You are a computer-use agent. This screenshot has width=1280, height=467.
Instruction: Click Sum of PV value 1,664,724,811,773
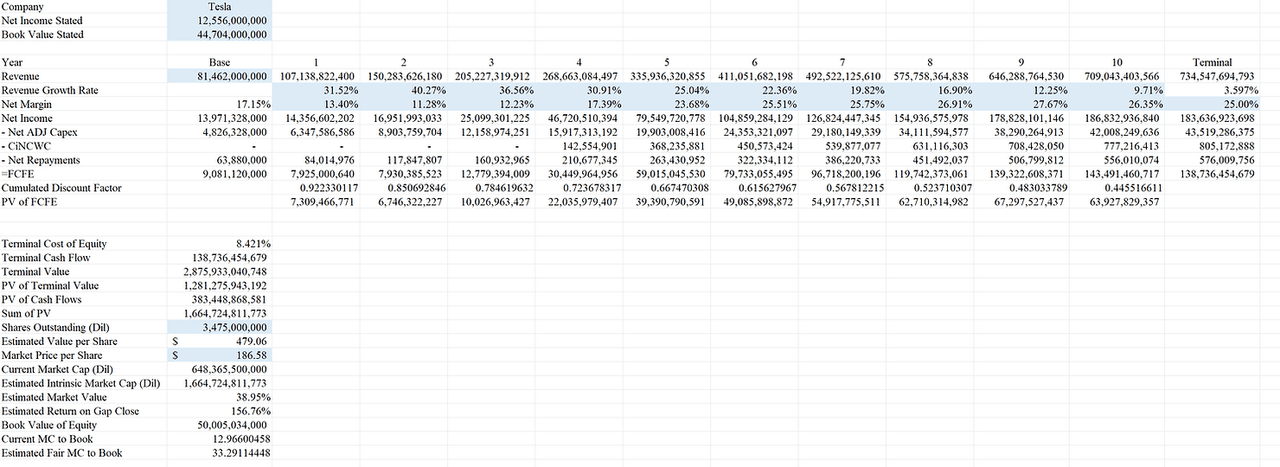pos(224,314)
